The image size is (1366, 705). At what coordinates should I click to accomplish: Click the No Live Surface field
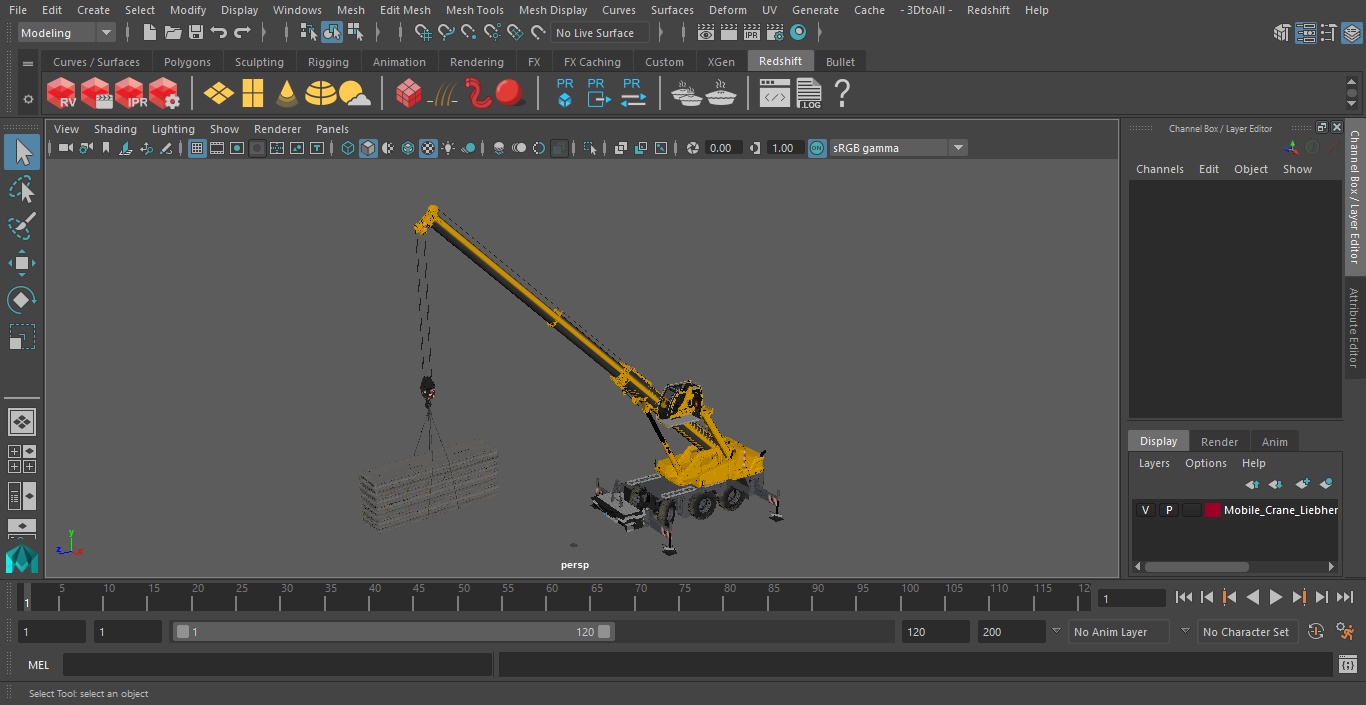point(600,33)
